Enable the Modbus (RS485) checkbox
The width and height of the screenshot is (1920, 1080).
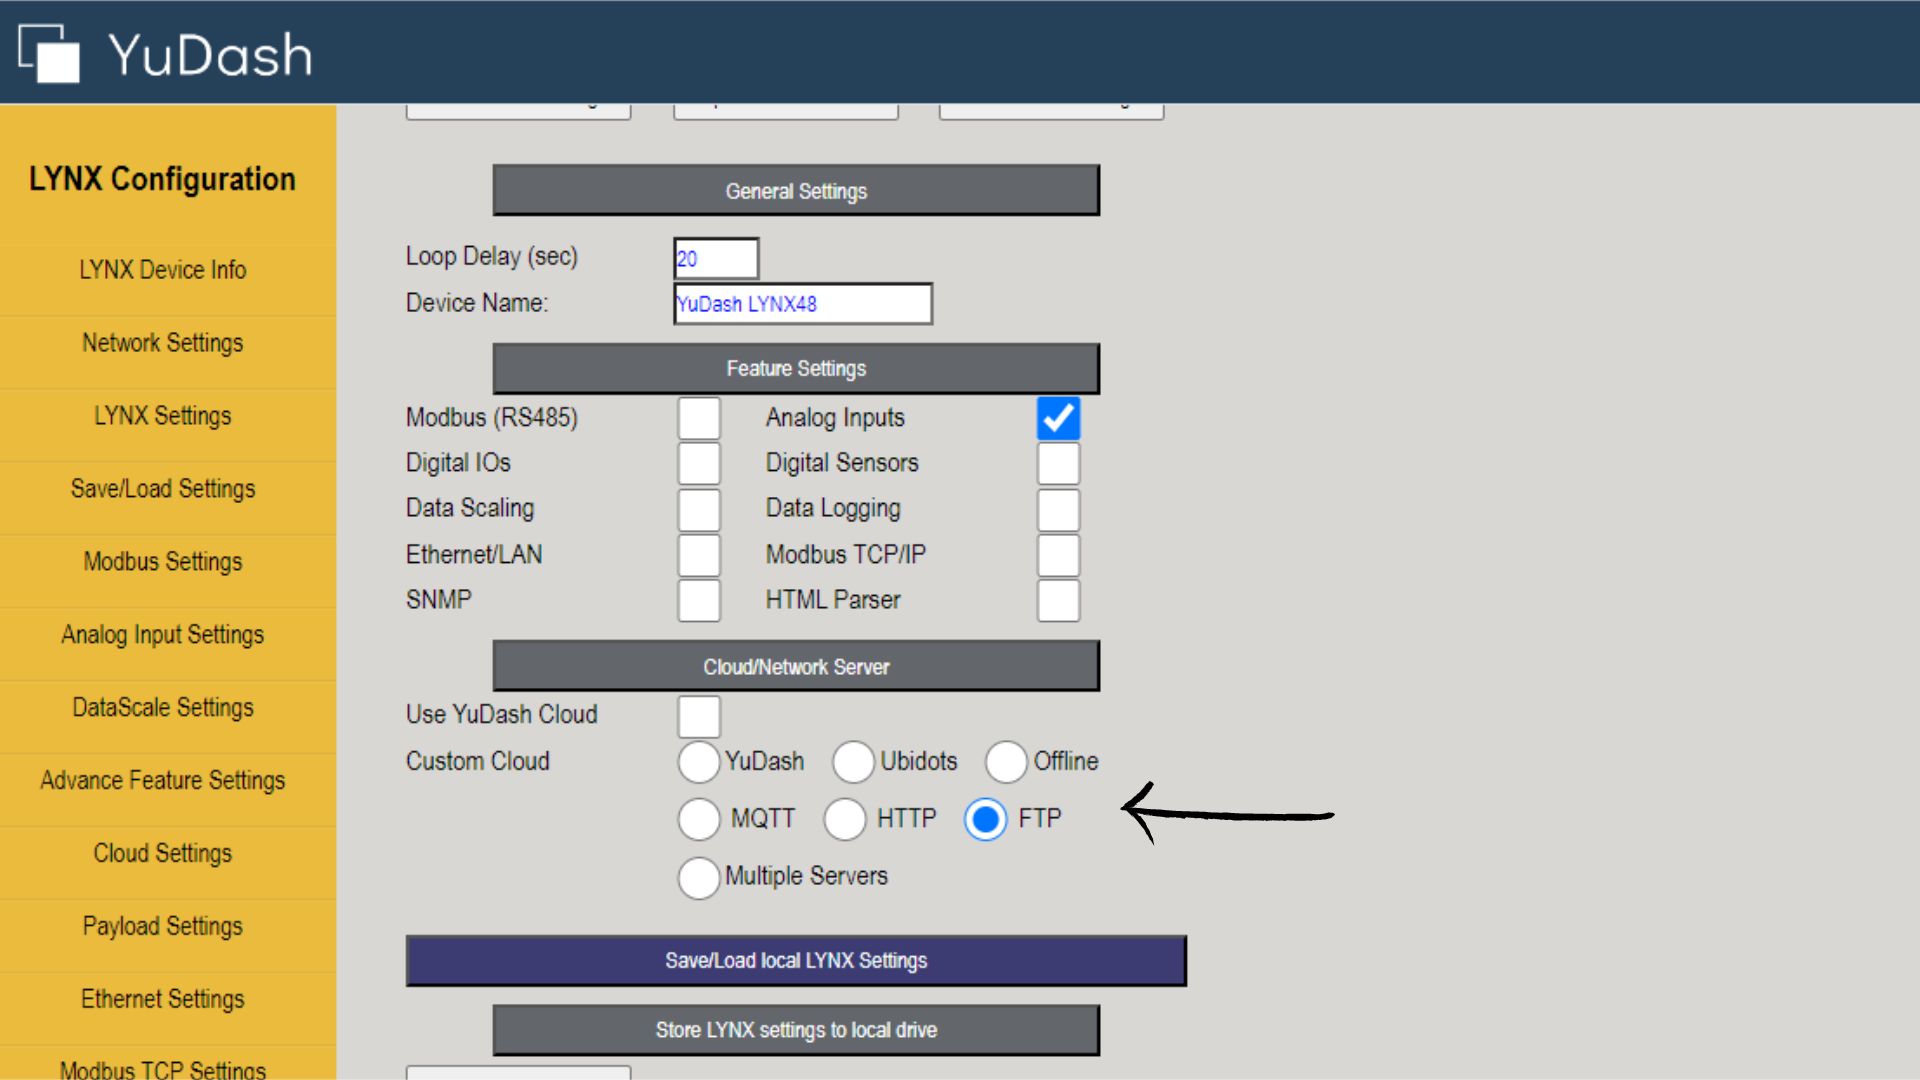click(x=698, y=418)
